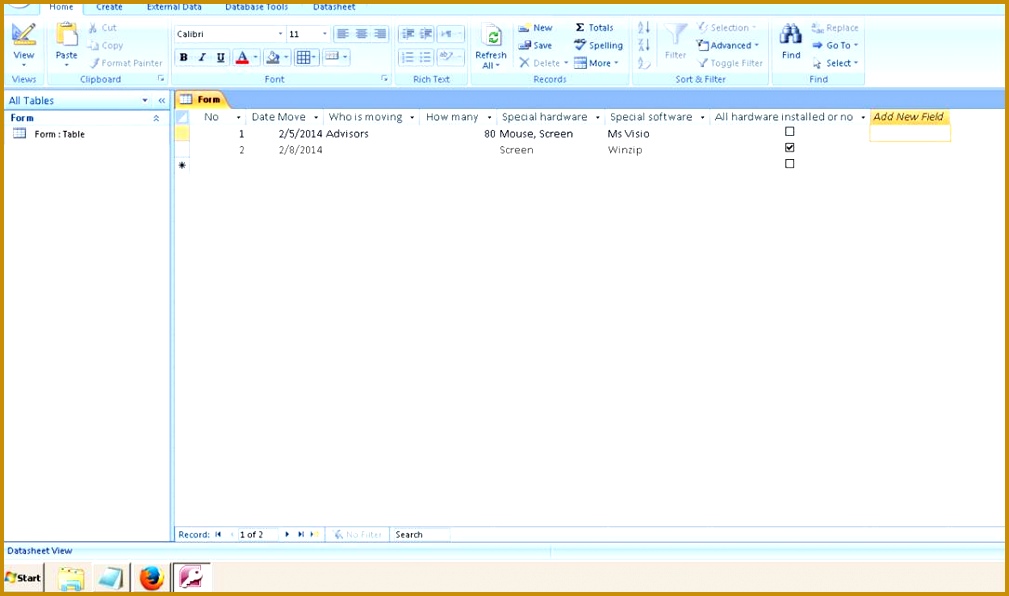
Task: Open More records dropdown
Action: click(x=597, y=63)
